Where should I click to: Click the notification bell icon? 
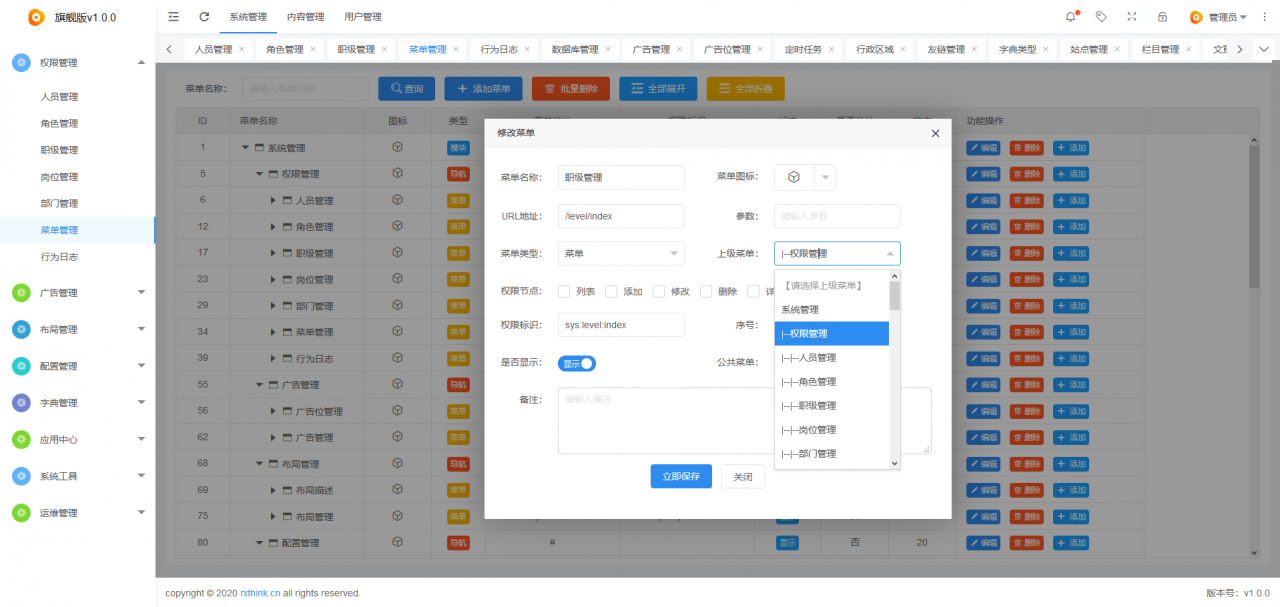tap(1071, 17)
